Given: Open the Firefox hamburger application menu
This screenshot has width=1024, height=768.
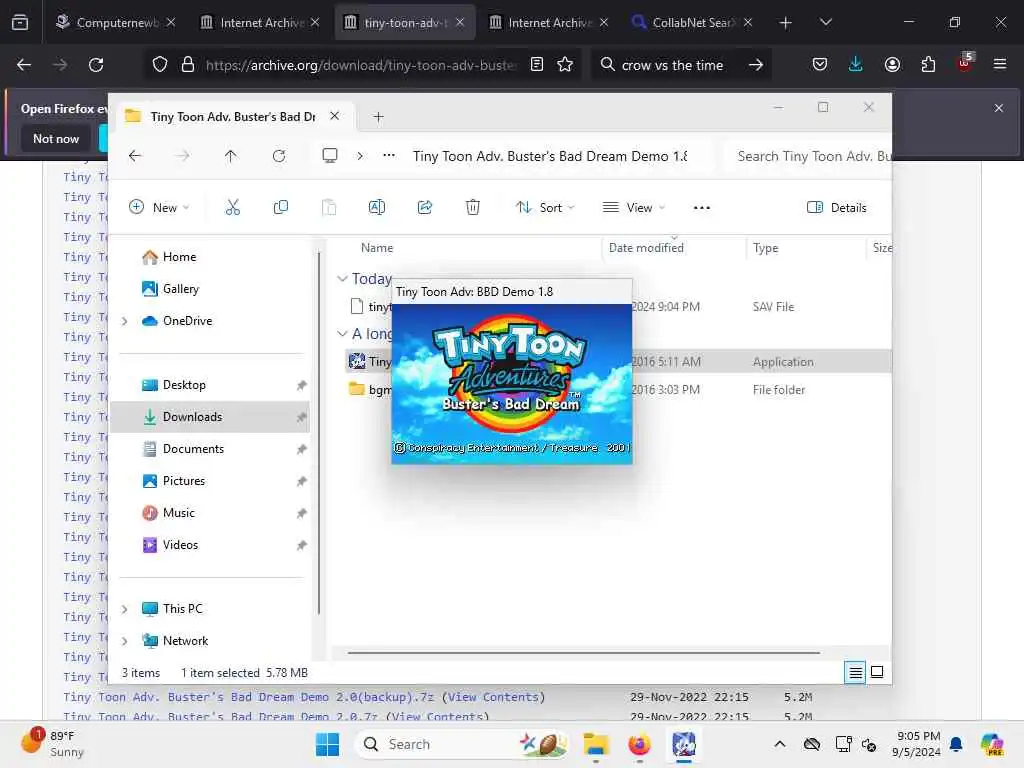Looking at the screenshot, I should click(x=1000, y=64).
